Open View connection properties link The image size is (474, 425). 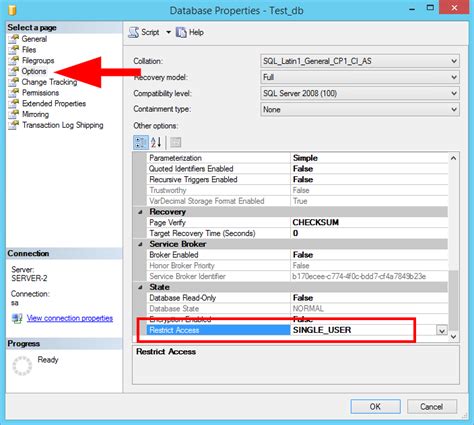(x=70, y=318)
